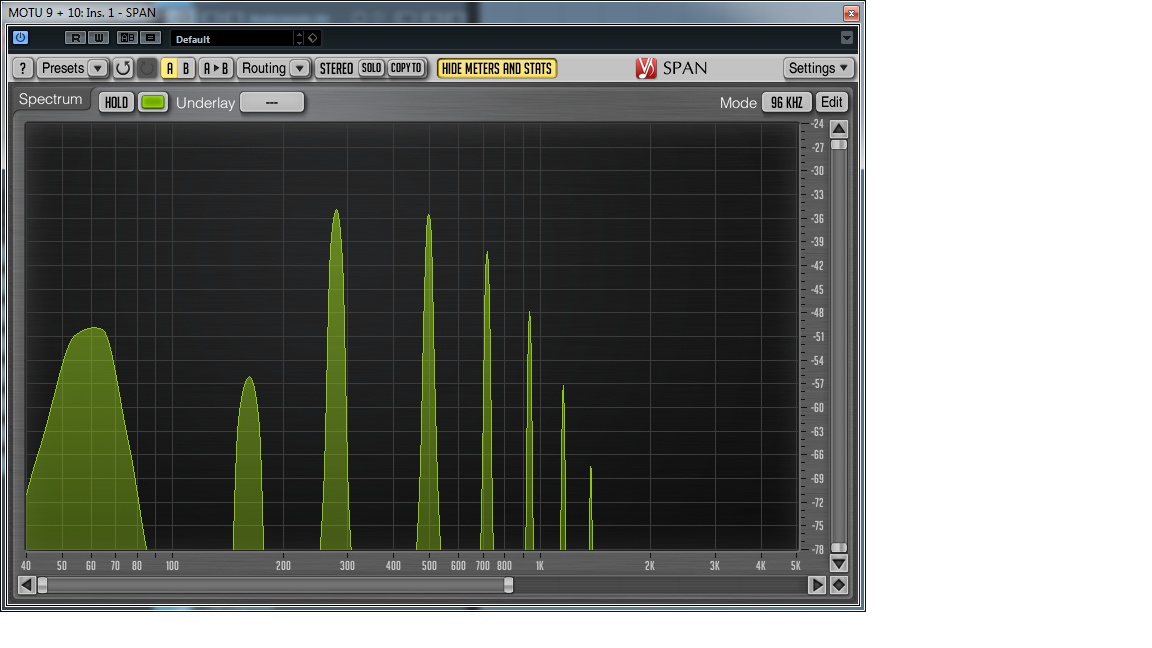Click the right handle of the frequency range bar
The width and height of the screenshot is (1152, 648).
508,585
